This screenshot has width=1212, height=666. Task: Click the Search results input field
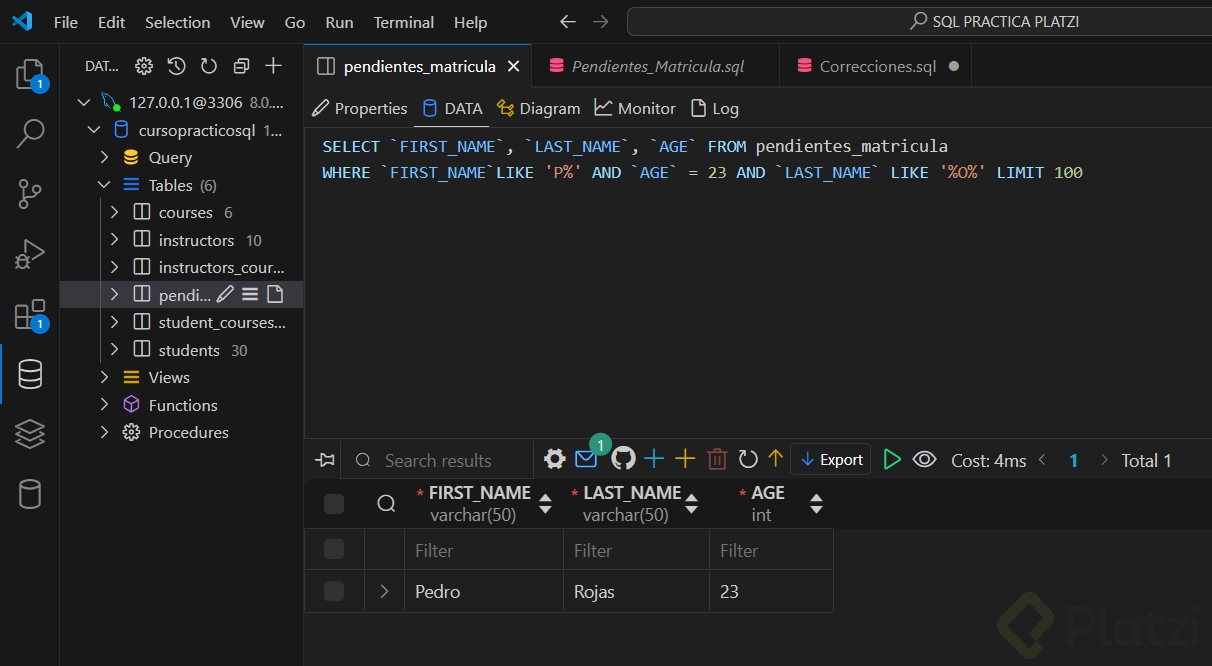tap(438, 460)
